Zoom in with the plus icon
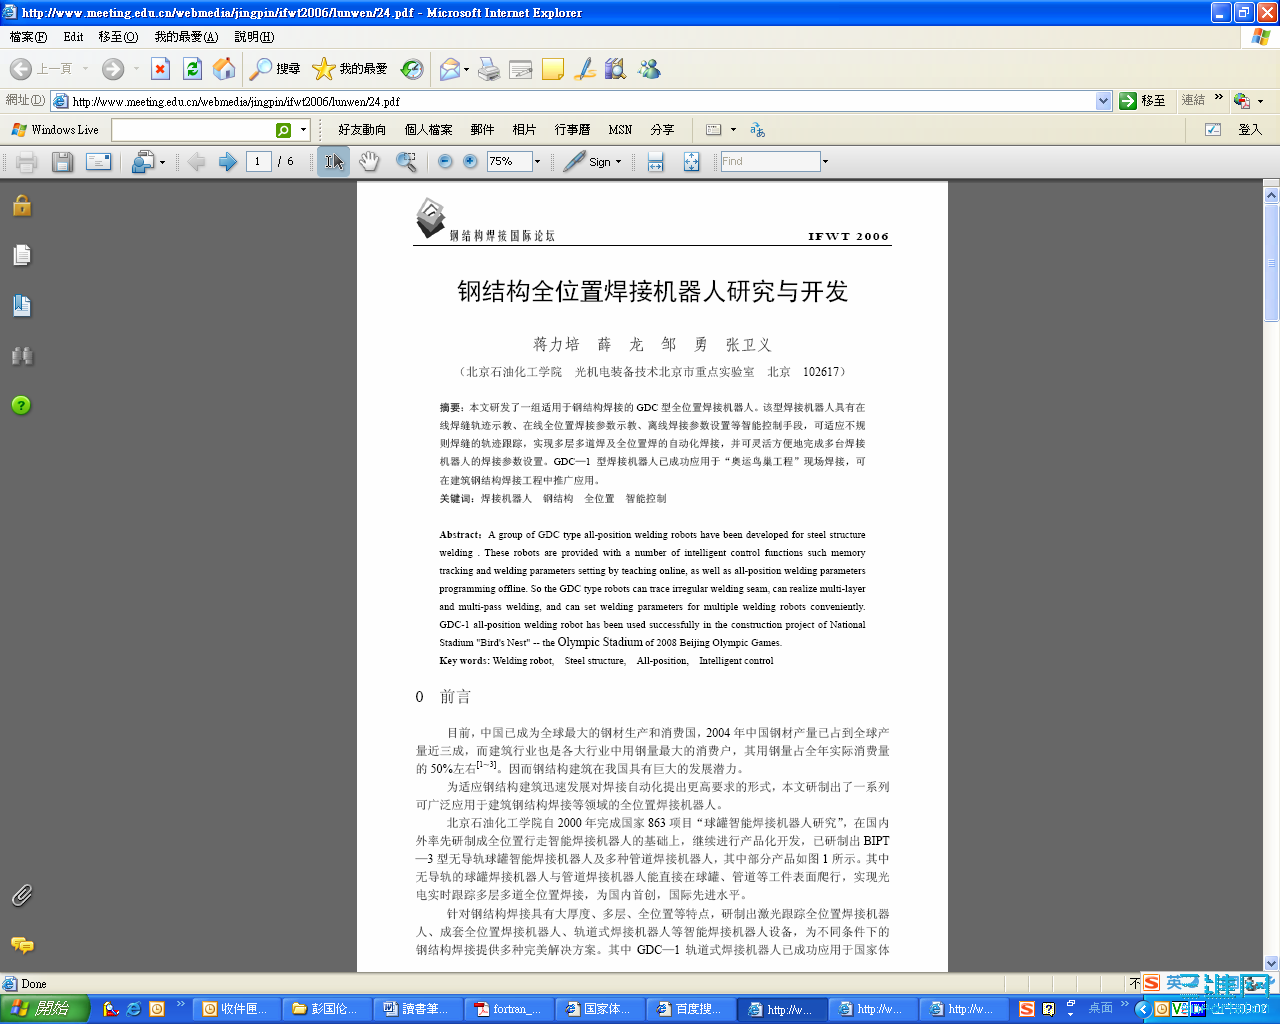Viewport: 1280px width, 1024px height. [x=470, y=162]
